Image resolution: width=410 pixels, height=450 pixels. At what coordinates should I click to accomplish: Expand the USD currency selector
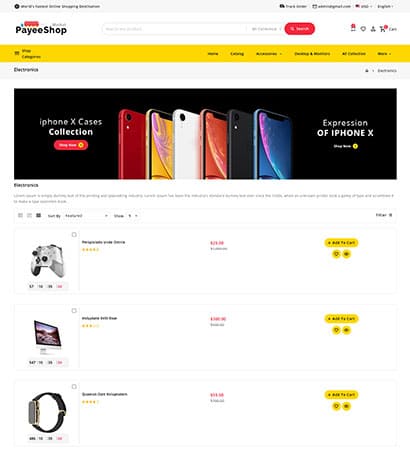pyautogui.click(x=364, y=6)
